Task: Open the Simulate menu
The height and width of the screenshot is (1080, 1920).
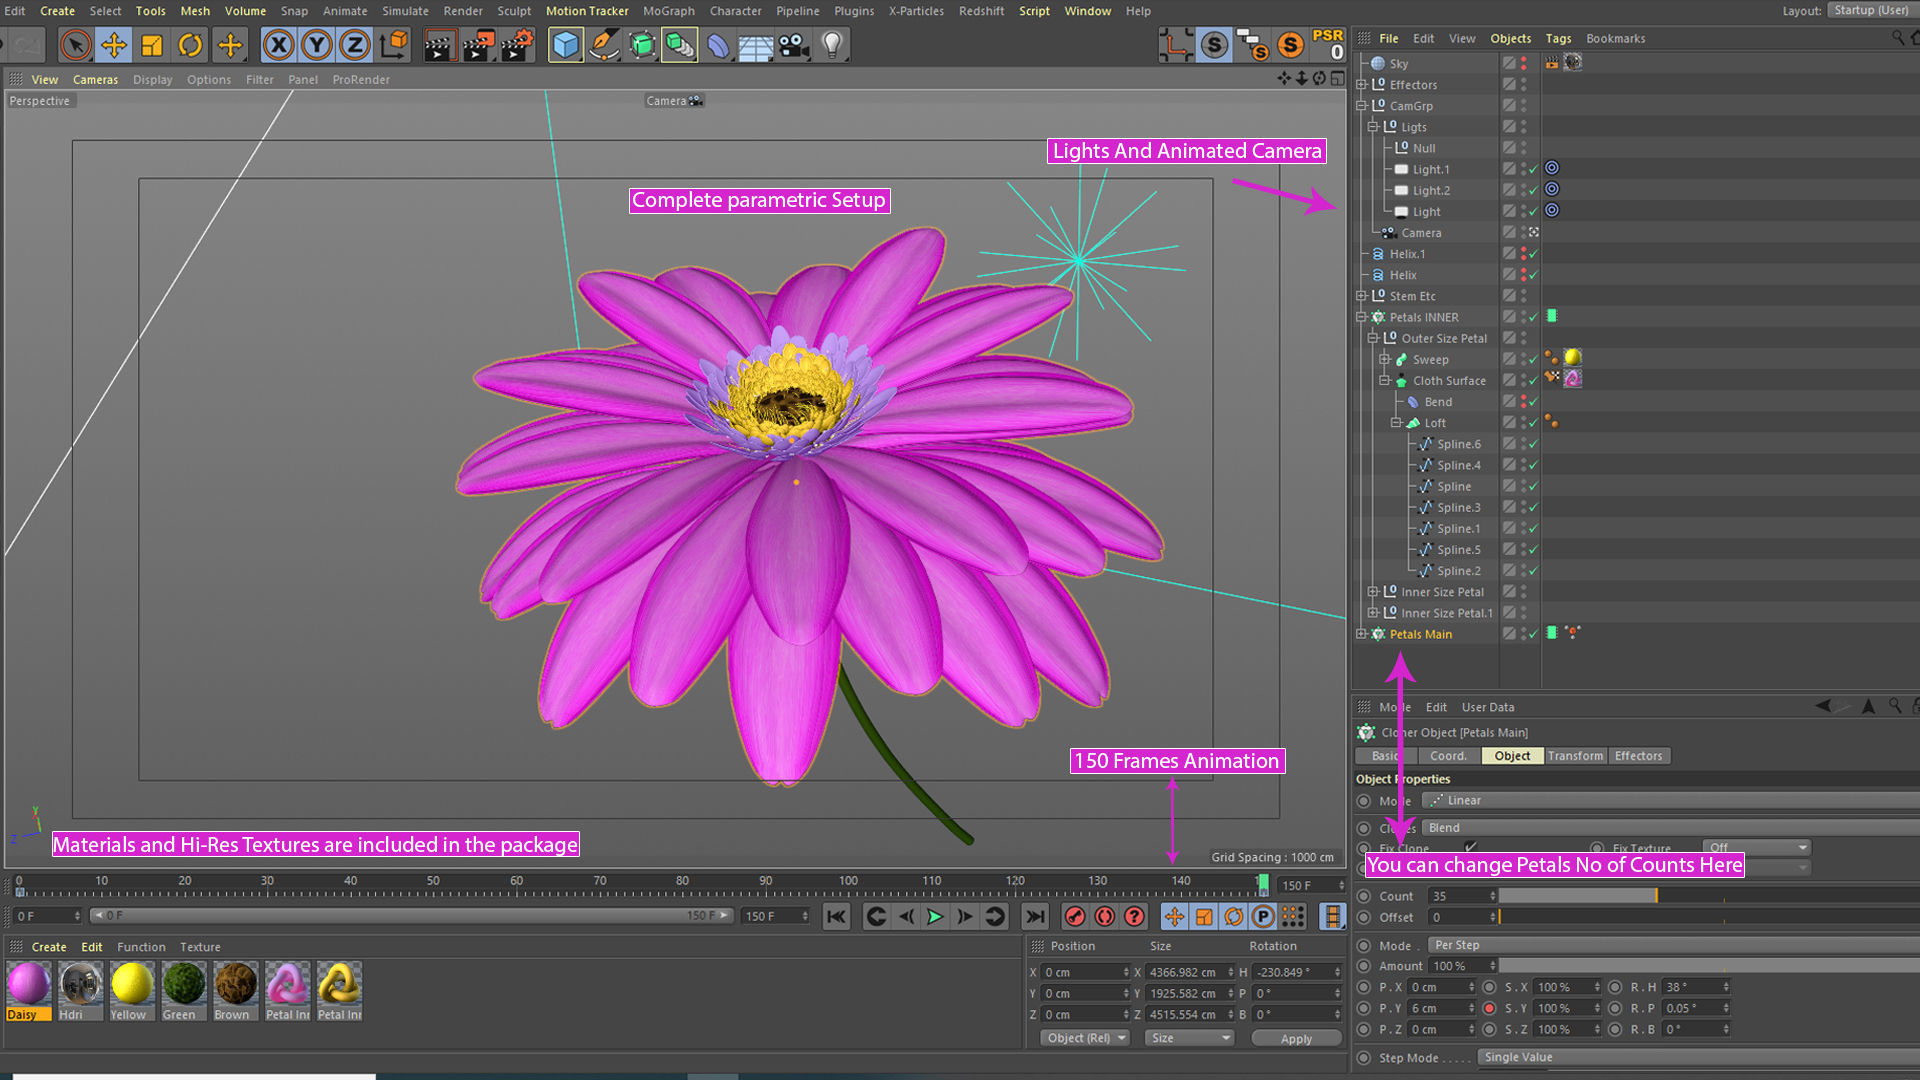Action: (x=405, y=11)
